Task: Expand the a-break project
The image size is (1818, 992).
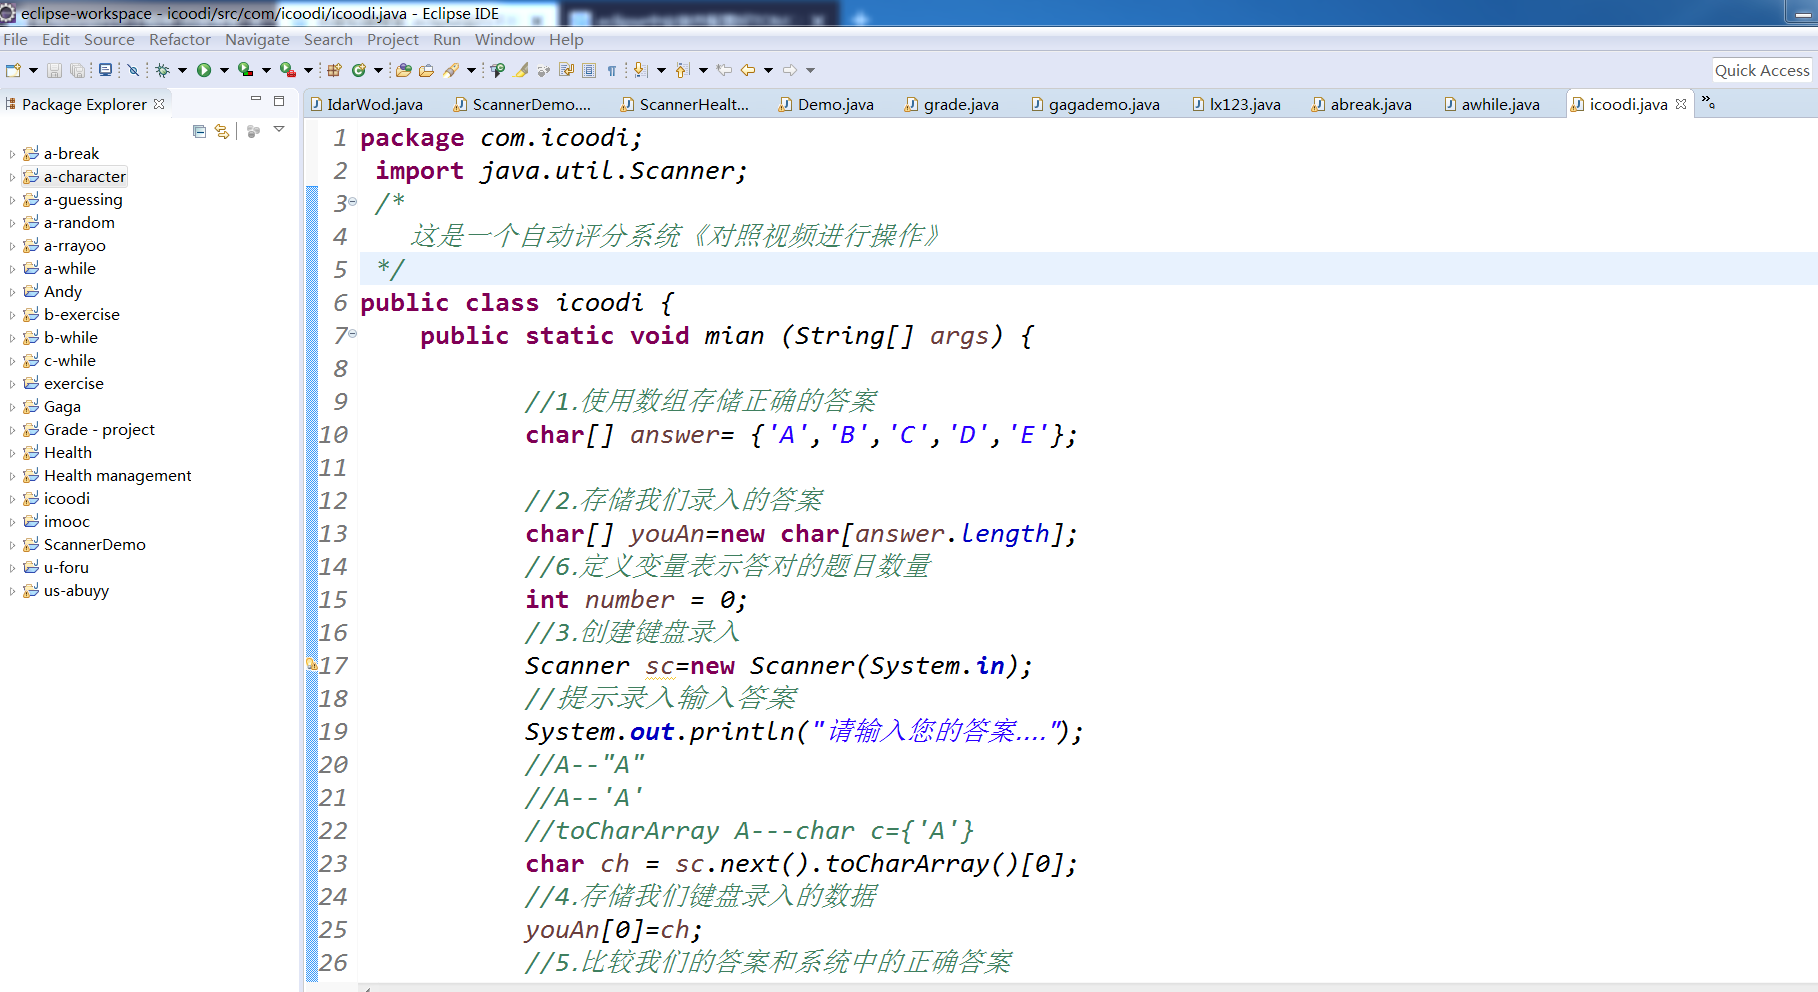Action: pos(12,154)
